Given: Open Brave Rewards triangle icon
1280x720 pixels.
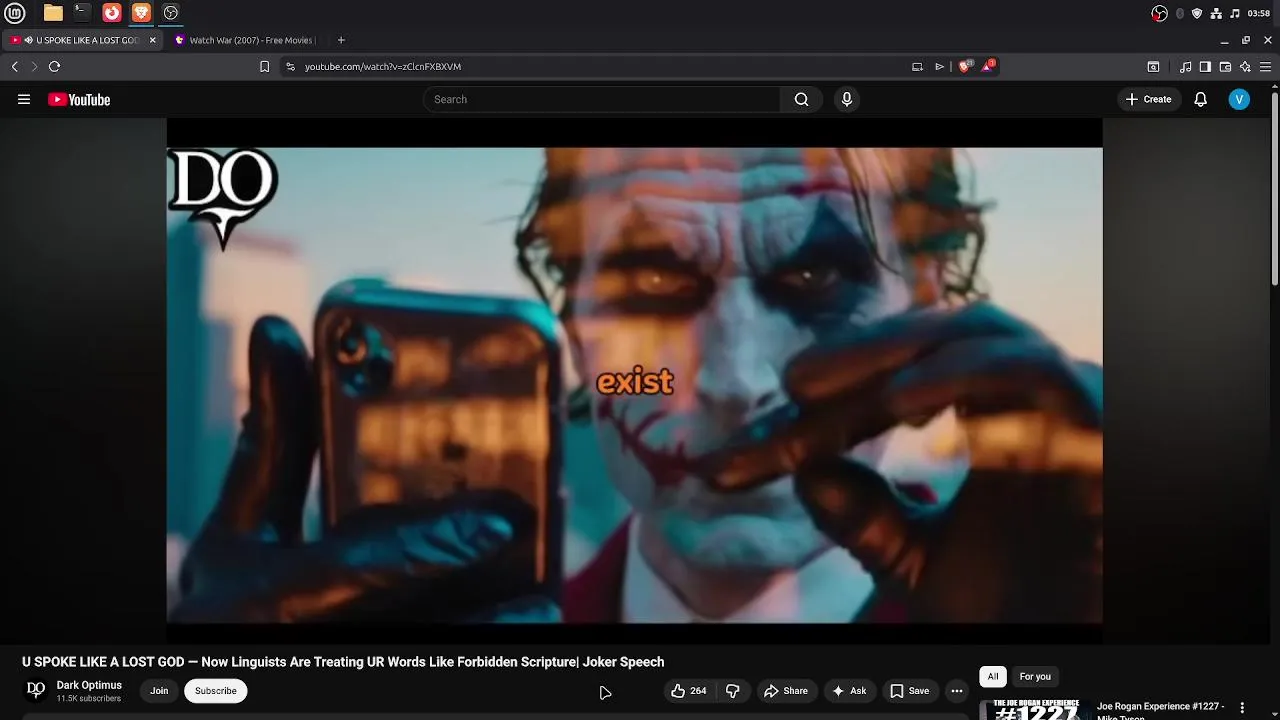Looking at the screenshot, I should [x=989, y=66].
